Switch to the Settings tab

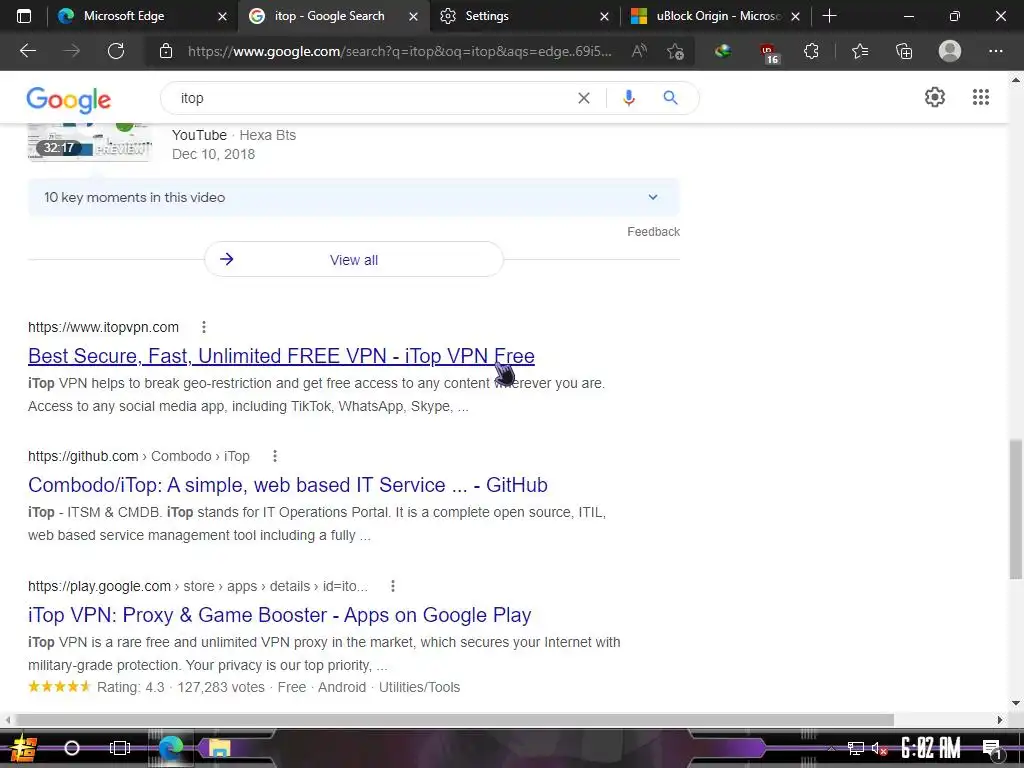tap(487, 16)
